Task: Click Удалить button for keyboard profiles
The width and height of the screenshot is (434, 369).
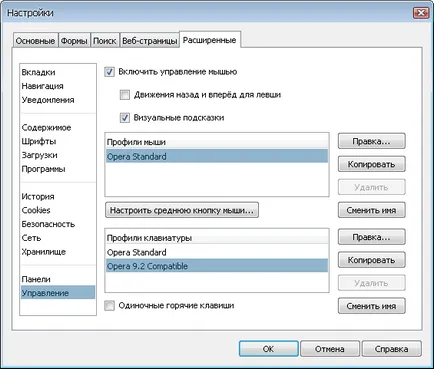Action: (372, 283)
